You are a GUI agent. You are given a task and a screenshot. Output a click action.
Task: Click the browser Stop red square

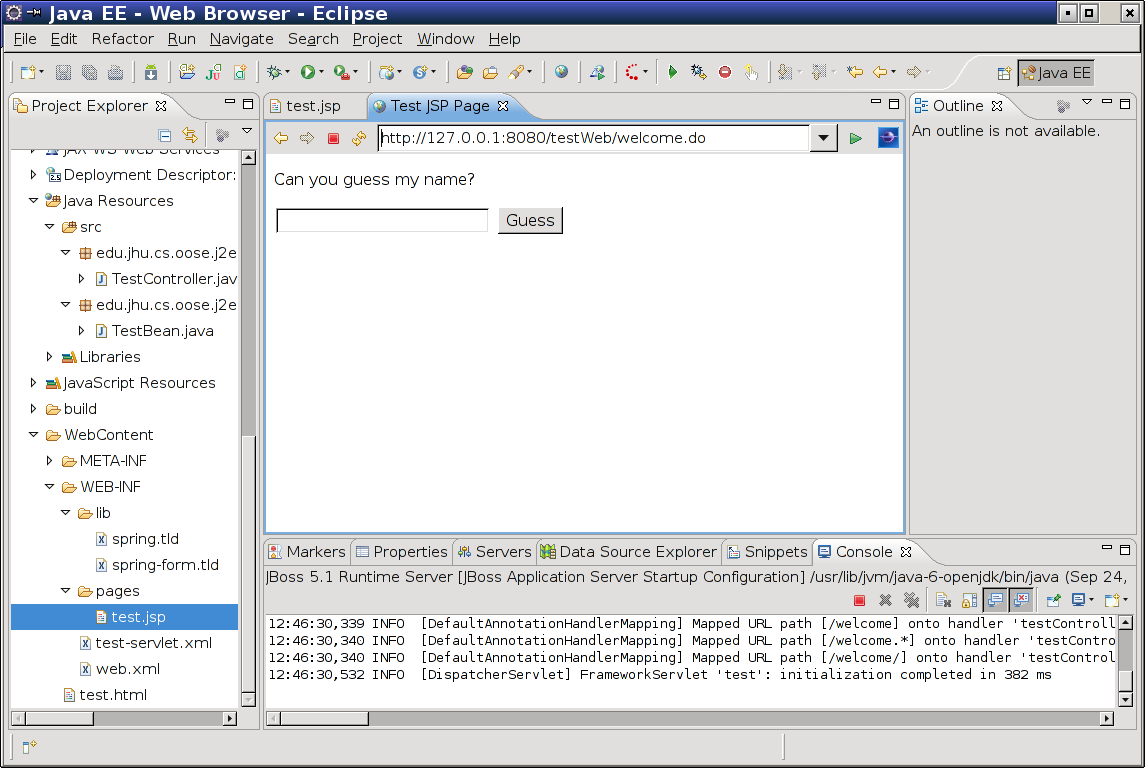click(x=333, y=138)
